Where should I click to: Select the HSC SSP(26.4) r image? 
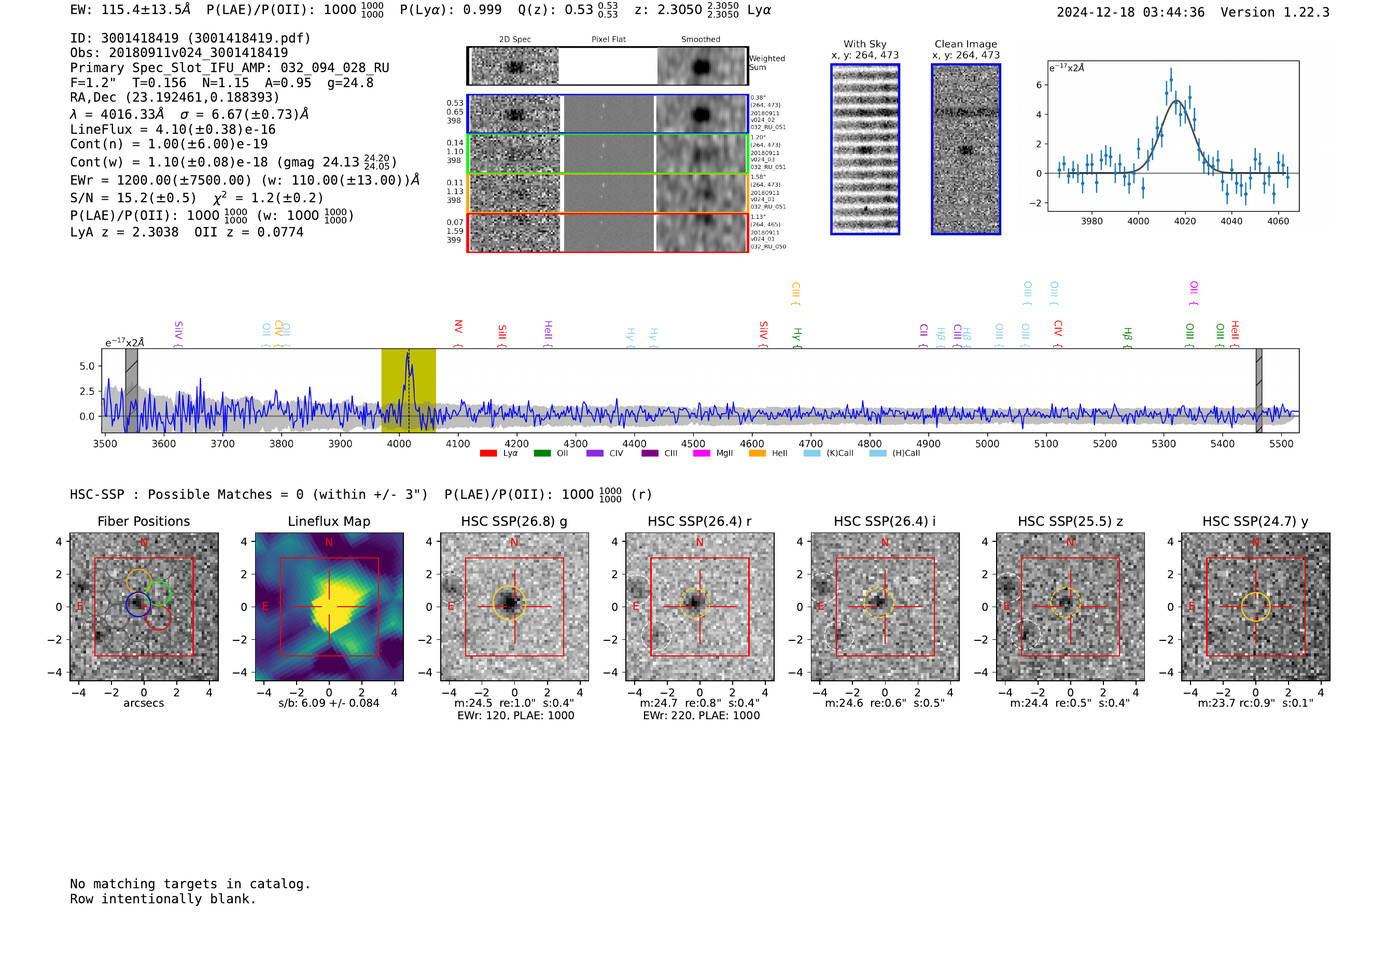(700, 607)
